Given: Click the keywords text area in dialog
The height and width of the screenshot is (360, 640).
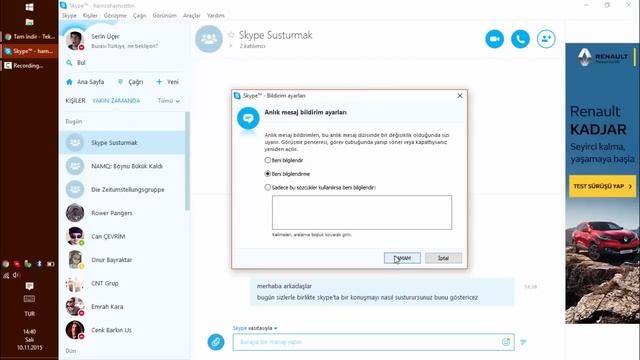Looking at the screenshot, I should (362, 212).
